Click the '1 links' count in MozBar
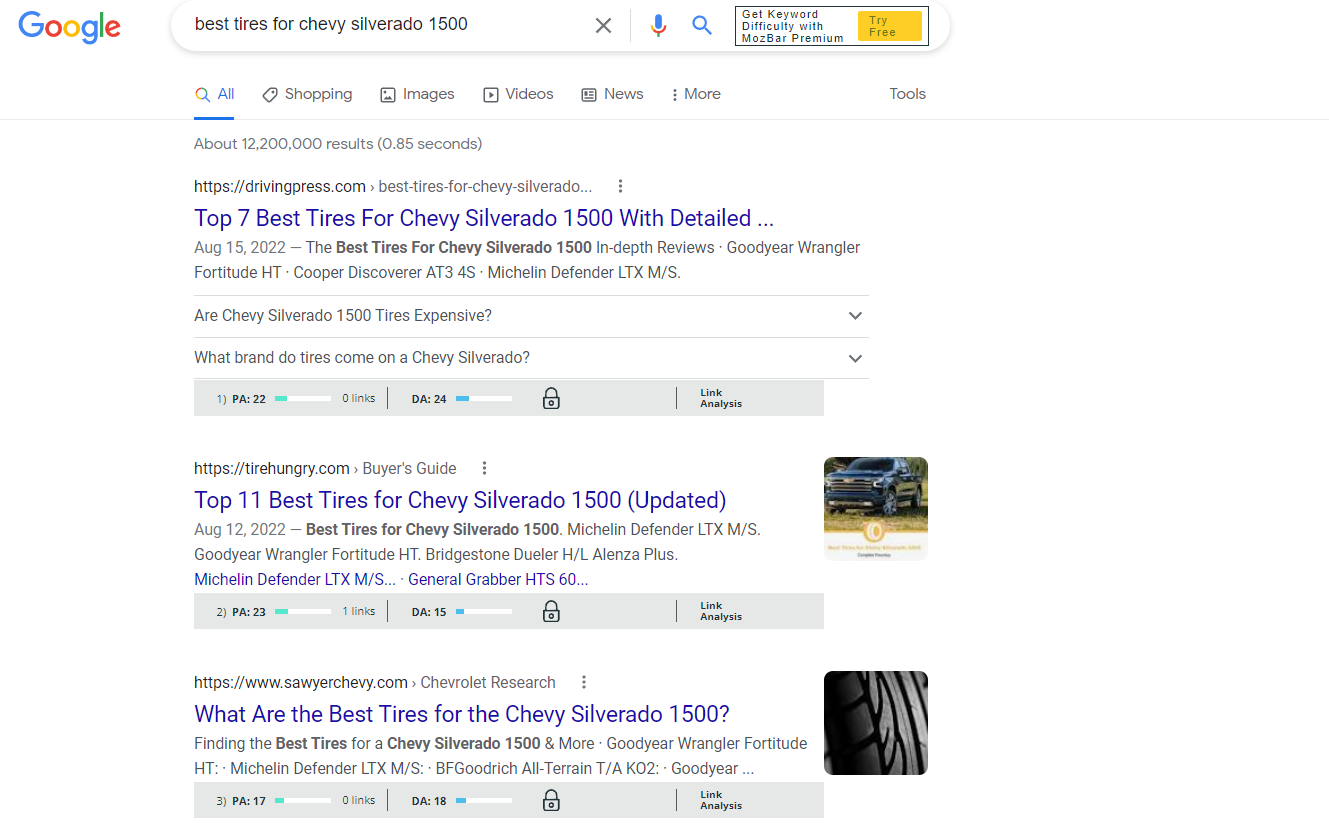The height and width of the screenshot is (838, 1329). 359,611
